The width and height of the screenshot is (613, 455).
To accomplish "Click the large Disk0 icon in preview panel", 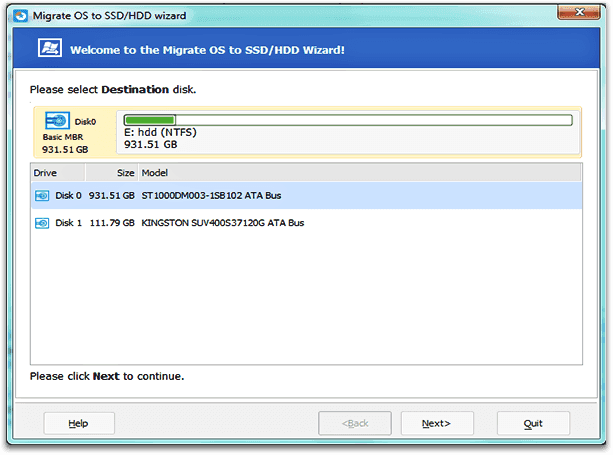I will (57, 121).
